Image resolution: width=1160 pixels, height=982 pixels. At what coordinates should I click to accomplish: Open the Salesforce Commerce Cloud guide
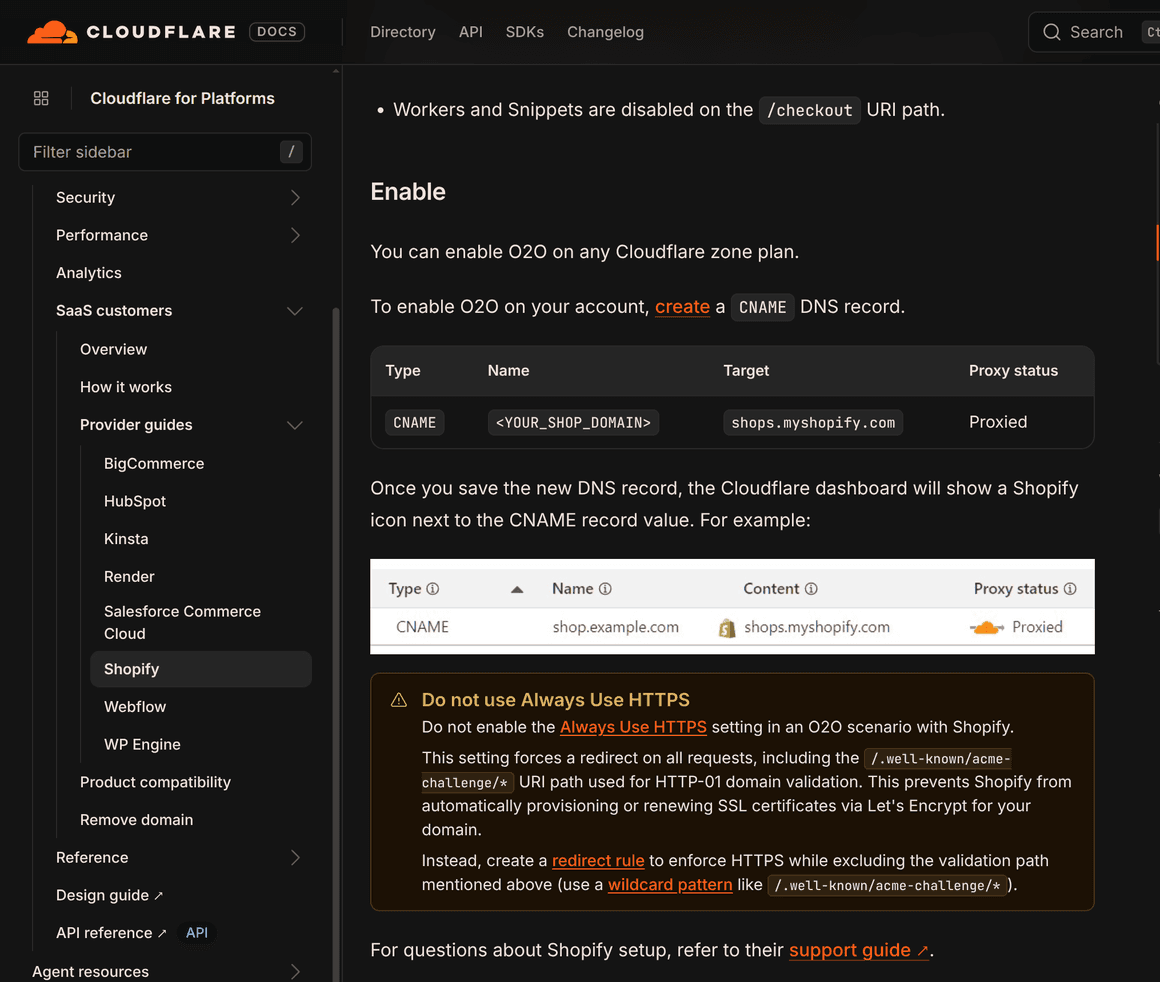182,622
